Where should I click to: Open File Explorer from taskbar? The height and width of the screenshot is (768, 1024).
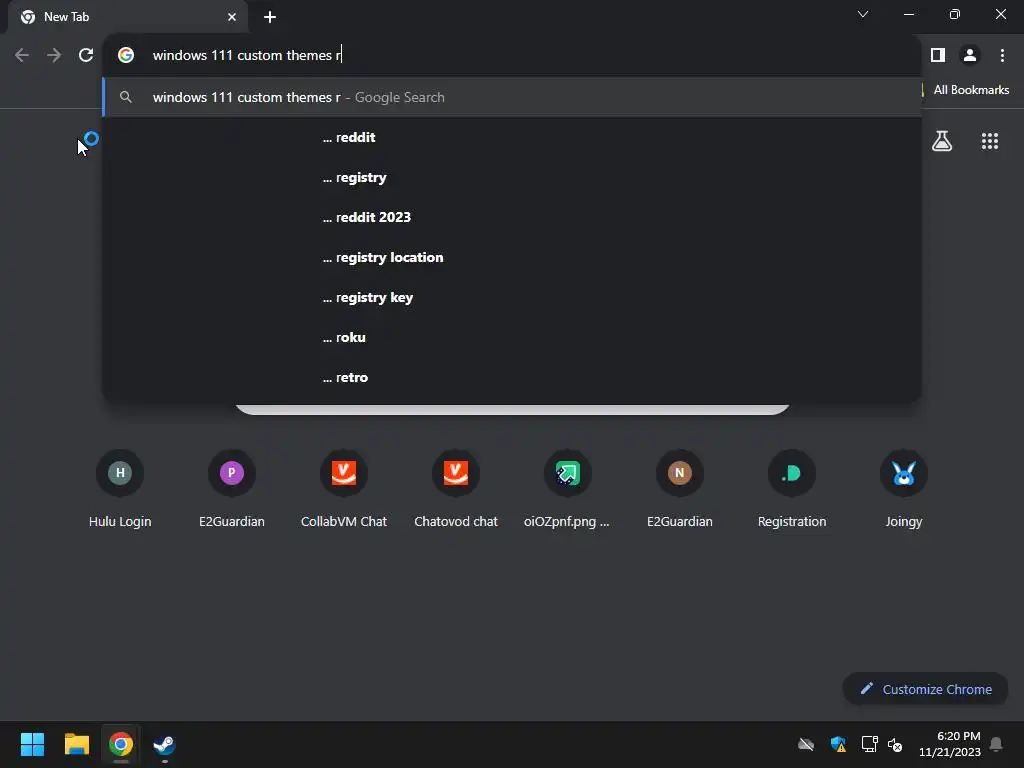coord(76,744)
